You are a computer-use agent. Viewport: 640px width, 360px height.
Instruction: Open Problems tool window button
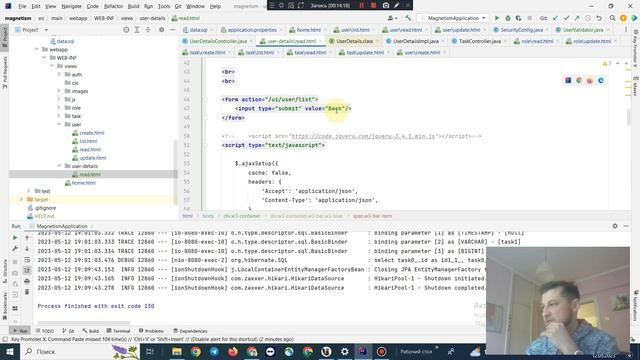point(151,331)
